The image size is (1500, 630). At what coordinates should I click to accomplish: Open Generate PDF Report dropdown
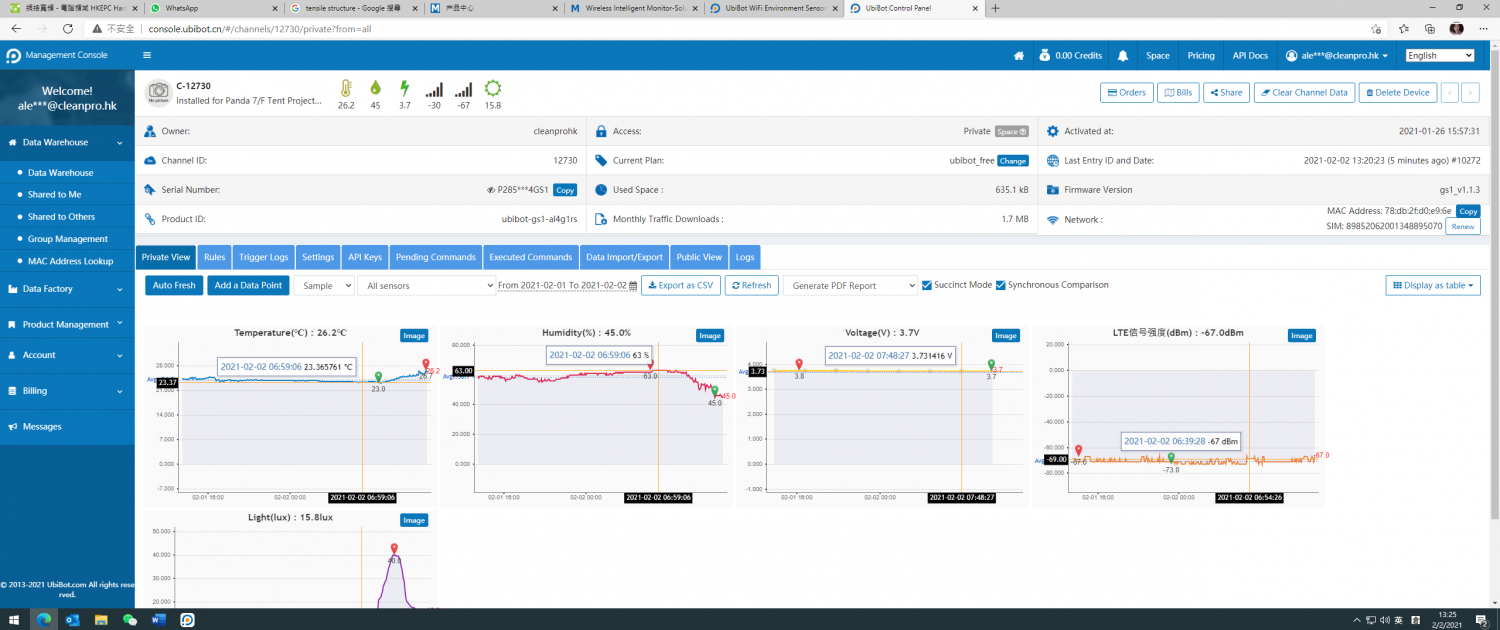click(x=850, y=286)
